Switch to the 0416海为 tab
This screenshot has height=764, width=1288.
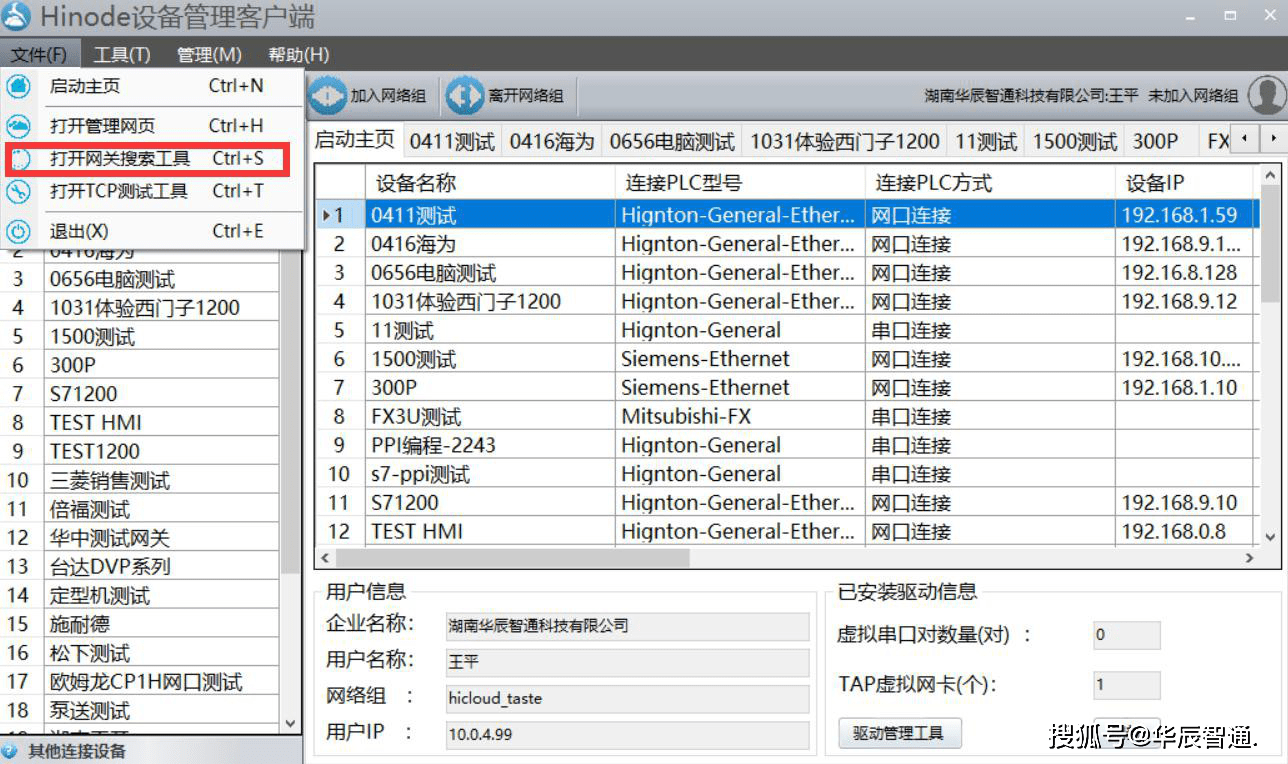551,142
